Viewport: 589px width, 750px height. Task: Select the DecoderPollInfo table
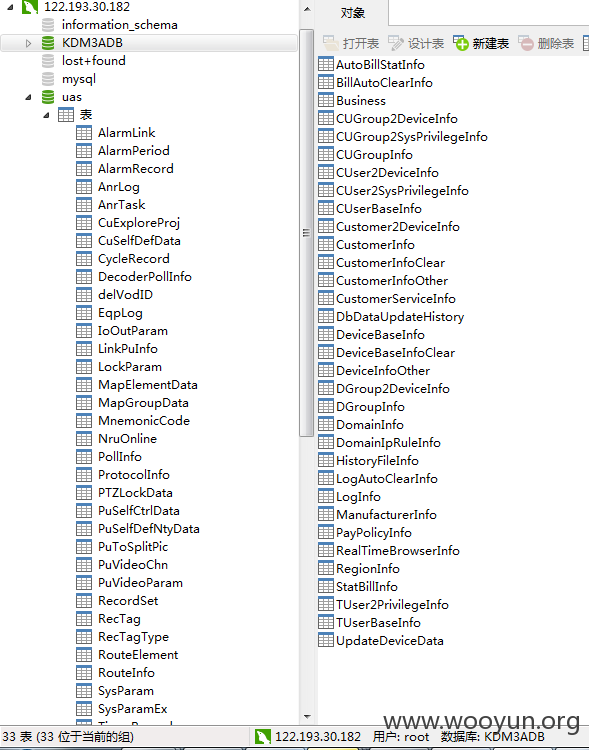pos(144,277)
